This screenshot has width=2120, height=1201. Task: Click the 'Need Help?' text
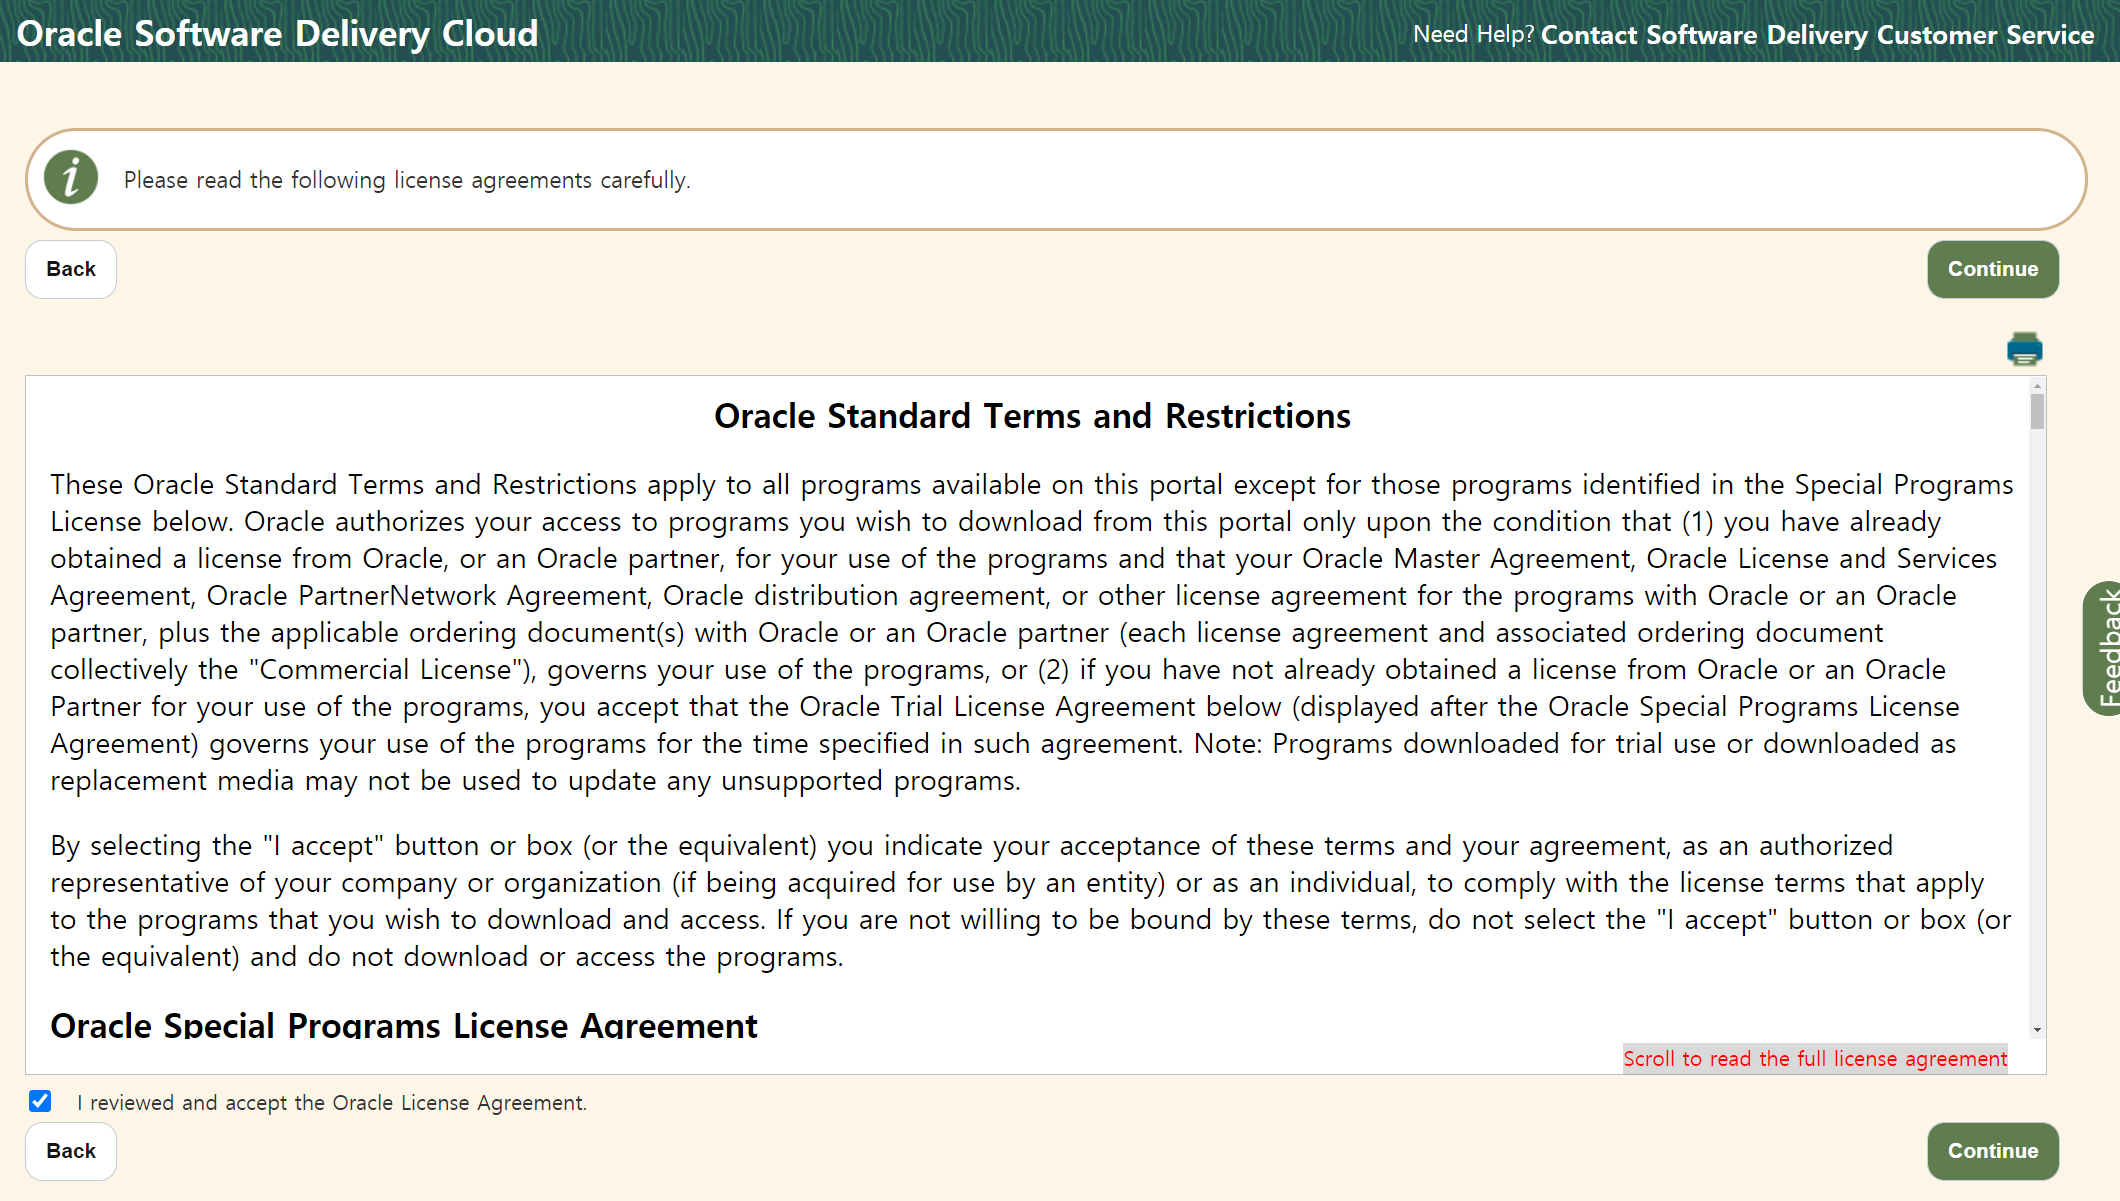[x=1472, y=35]
